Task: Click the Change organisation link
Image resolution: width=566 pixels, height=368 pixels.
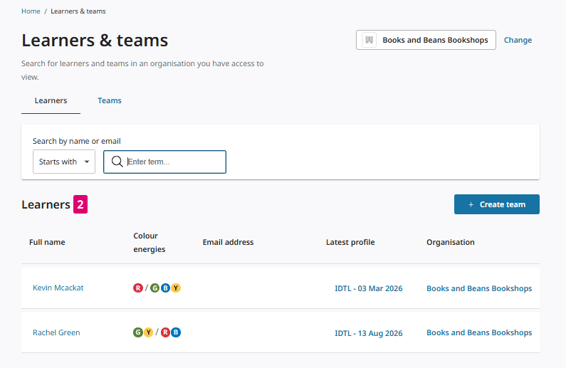Action: [x=518, y=40]
